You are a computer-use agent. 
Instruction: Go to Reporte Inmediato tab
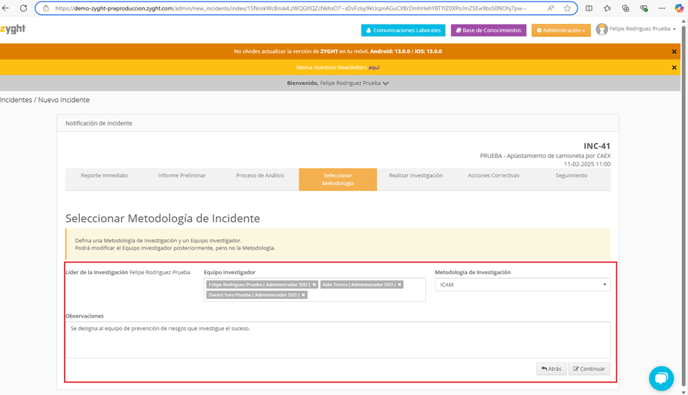click(x=104, y=176)
